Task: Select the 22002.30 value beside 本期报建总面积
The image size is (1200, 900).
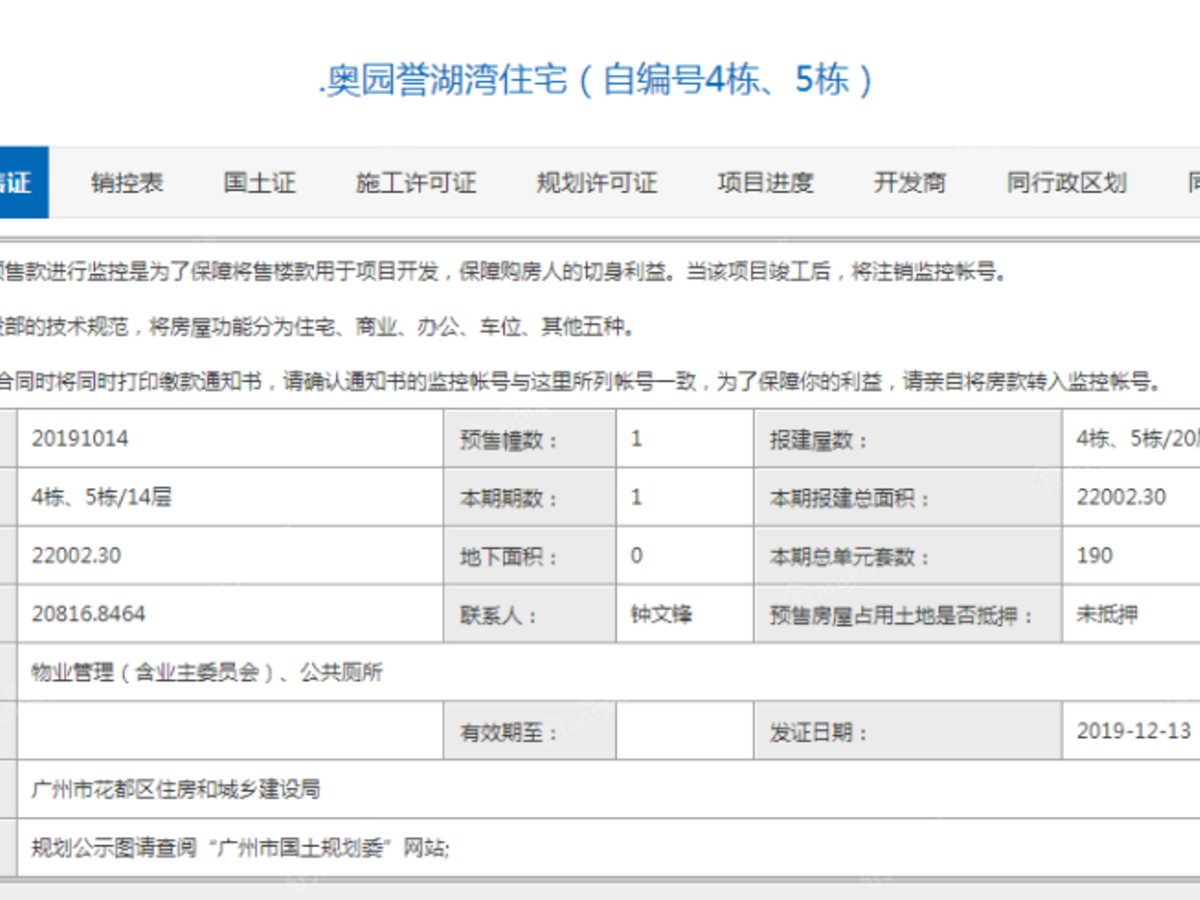Action: [1121, 496]
